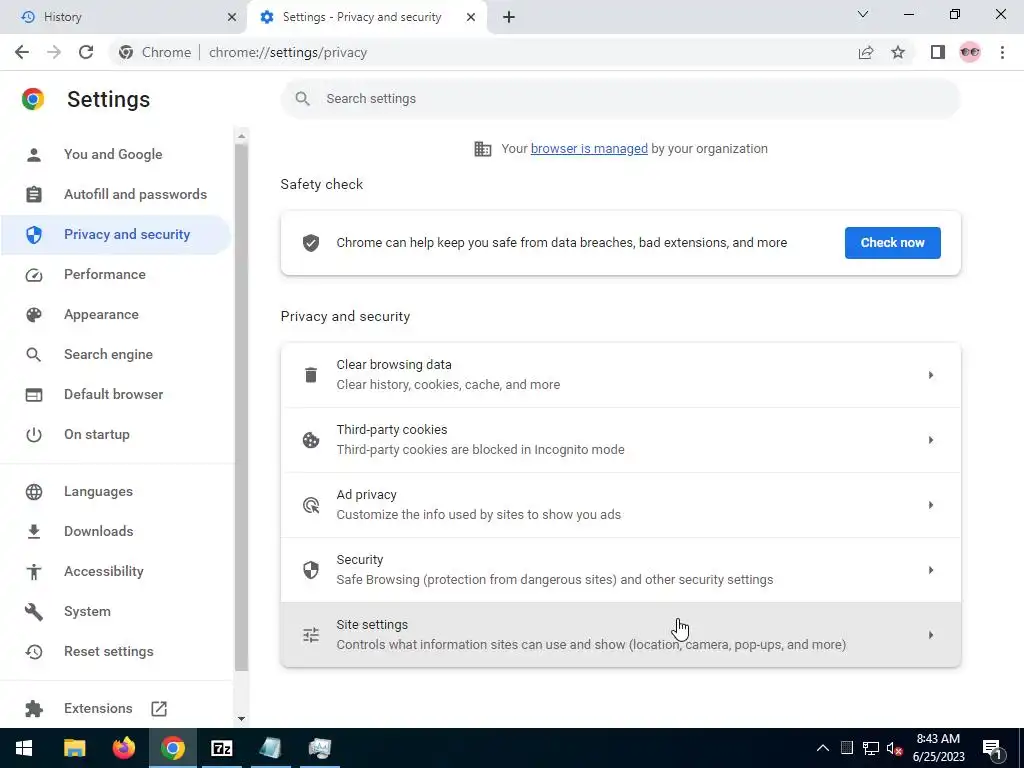Open the notification center icon
Image resolution: width=1024 pixels, height=768 pixels.
point(991,748)
